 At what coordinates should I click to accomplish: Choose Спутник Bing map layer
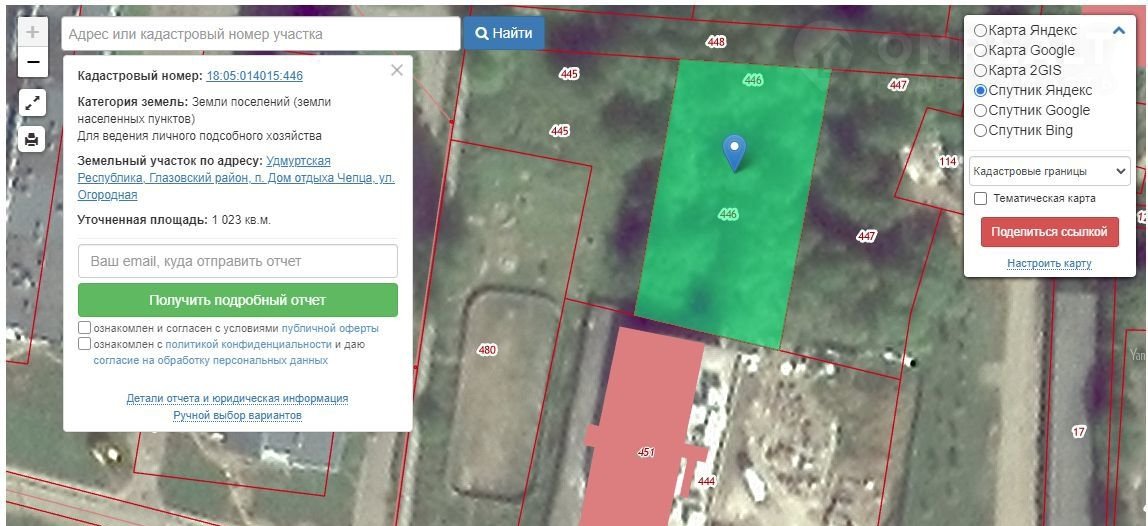(x=981, y=131)
